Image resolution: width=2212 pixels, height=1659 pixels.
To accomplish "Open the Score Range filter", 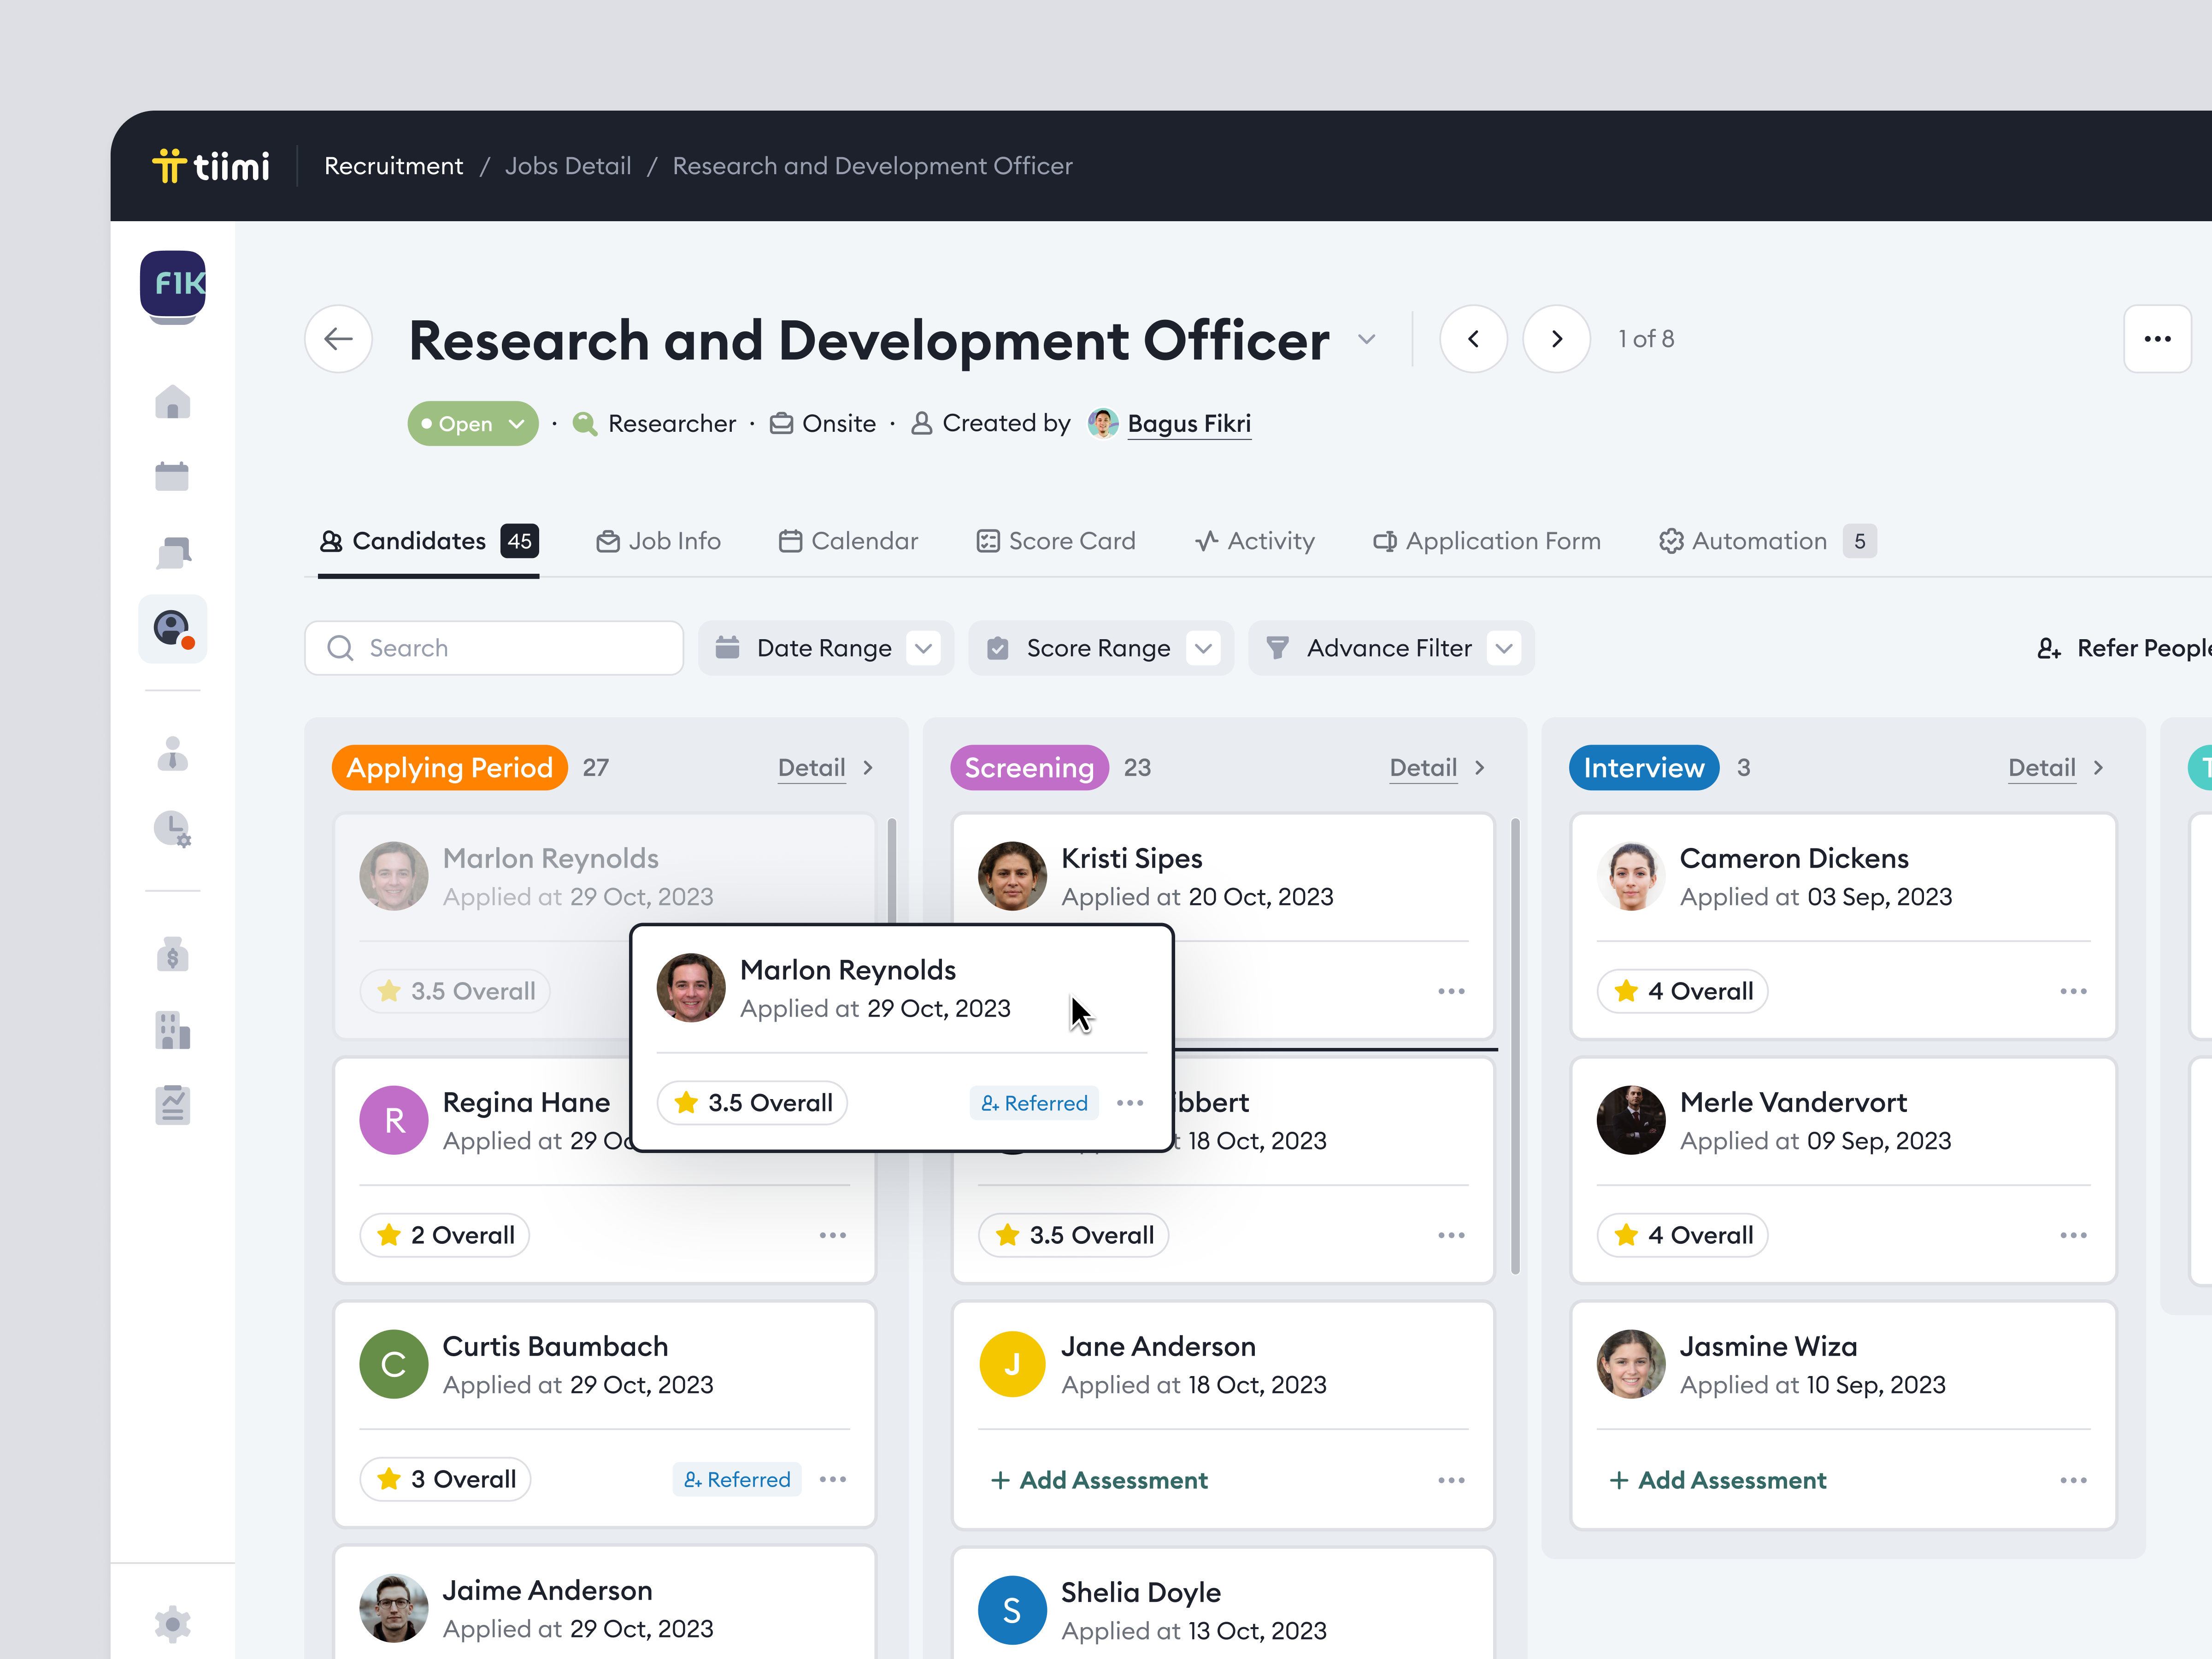I will 1099,647.
